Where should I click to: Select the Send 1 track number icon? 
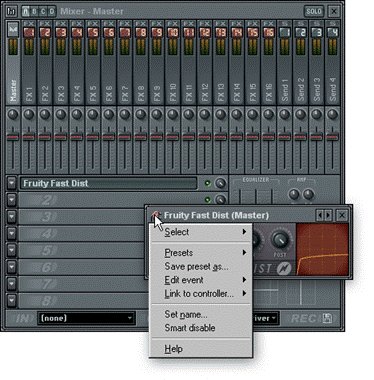pyautogui.click(x=285, y=32)
